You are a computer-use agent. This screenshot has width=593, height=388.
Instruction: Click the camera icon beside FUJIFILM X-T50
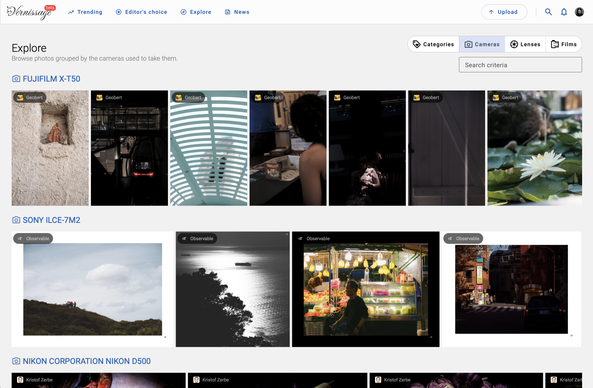(16, 79)
